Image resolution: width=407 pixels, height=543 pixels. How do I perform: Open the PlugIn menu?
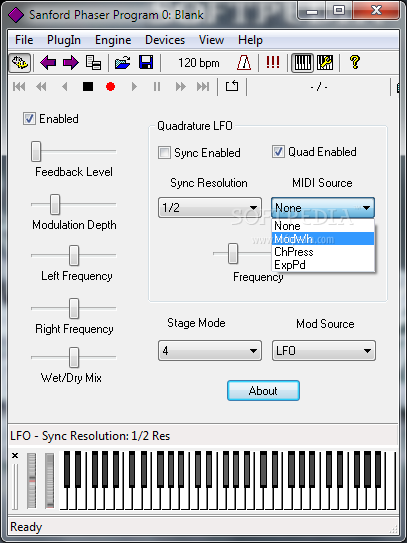(64, 40)
